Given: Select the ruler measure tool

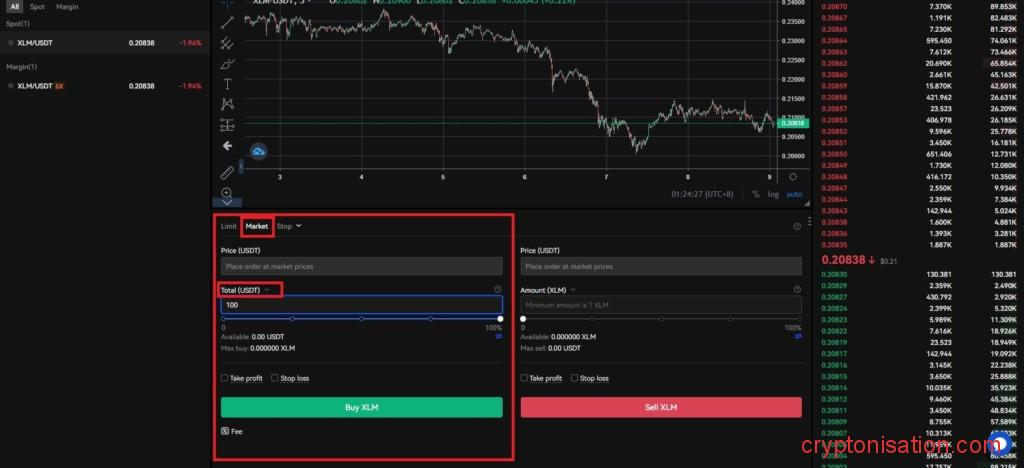Looking at the screenshot, I should (x=227, y=173).
